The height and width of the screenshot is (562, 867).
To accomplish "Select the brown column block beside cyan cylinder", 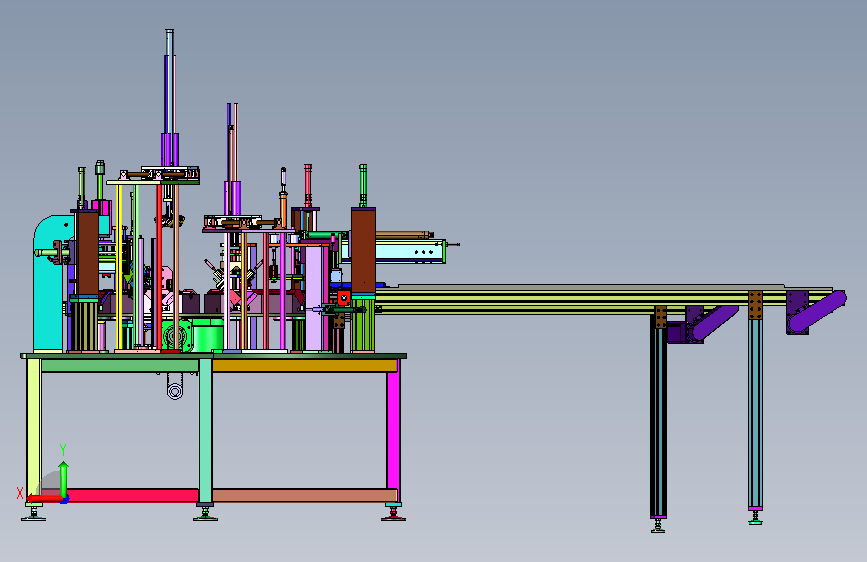I will 363,251.
